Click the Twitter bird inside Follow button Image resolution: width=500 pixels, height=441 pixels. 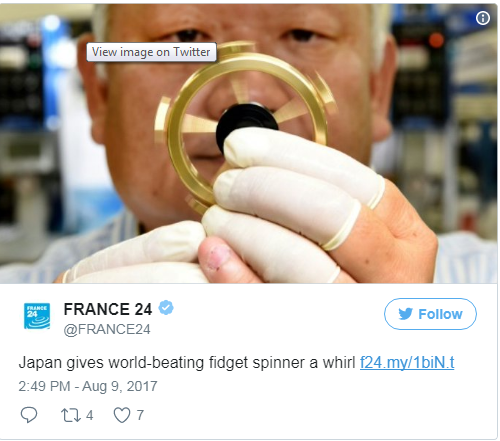tap(405, 314)
